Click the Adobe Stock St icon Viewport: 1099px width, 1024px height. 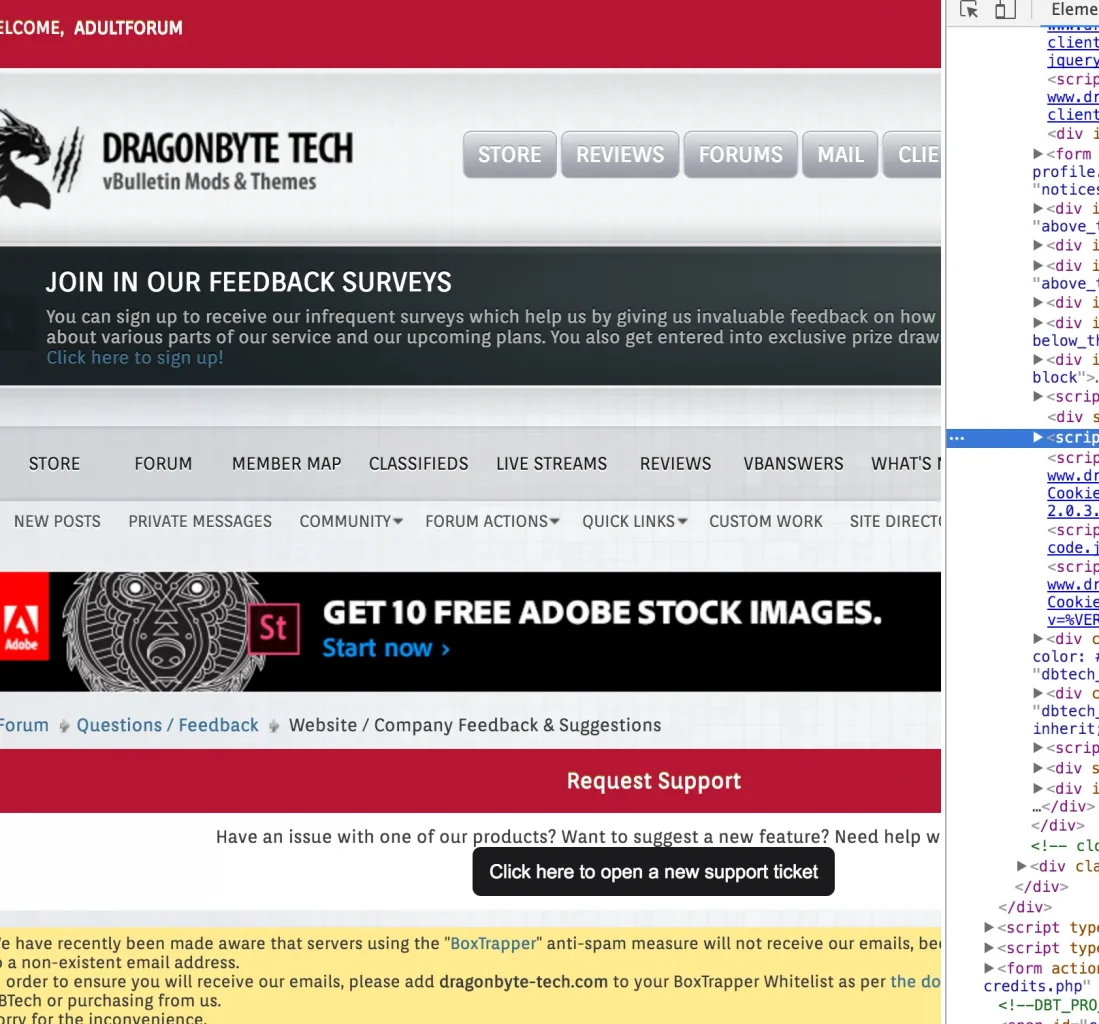click(274, 628)
